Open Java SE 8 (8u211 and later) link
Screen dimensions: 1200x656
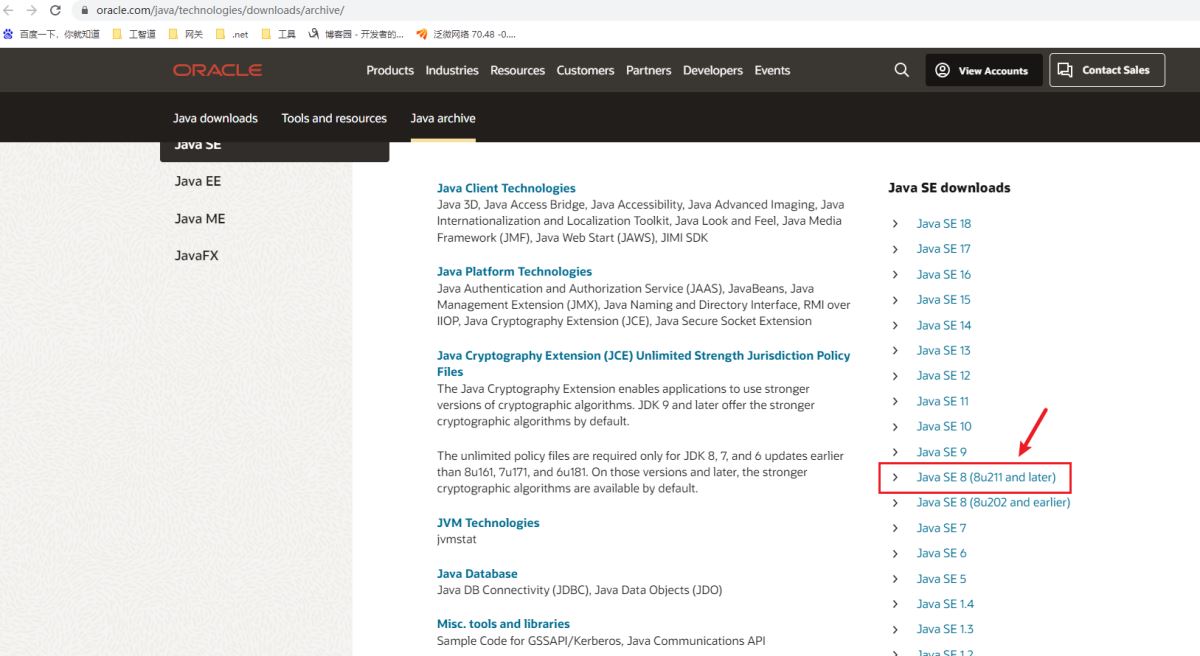pyautogui.click(x=986, y=477)
